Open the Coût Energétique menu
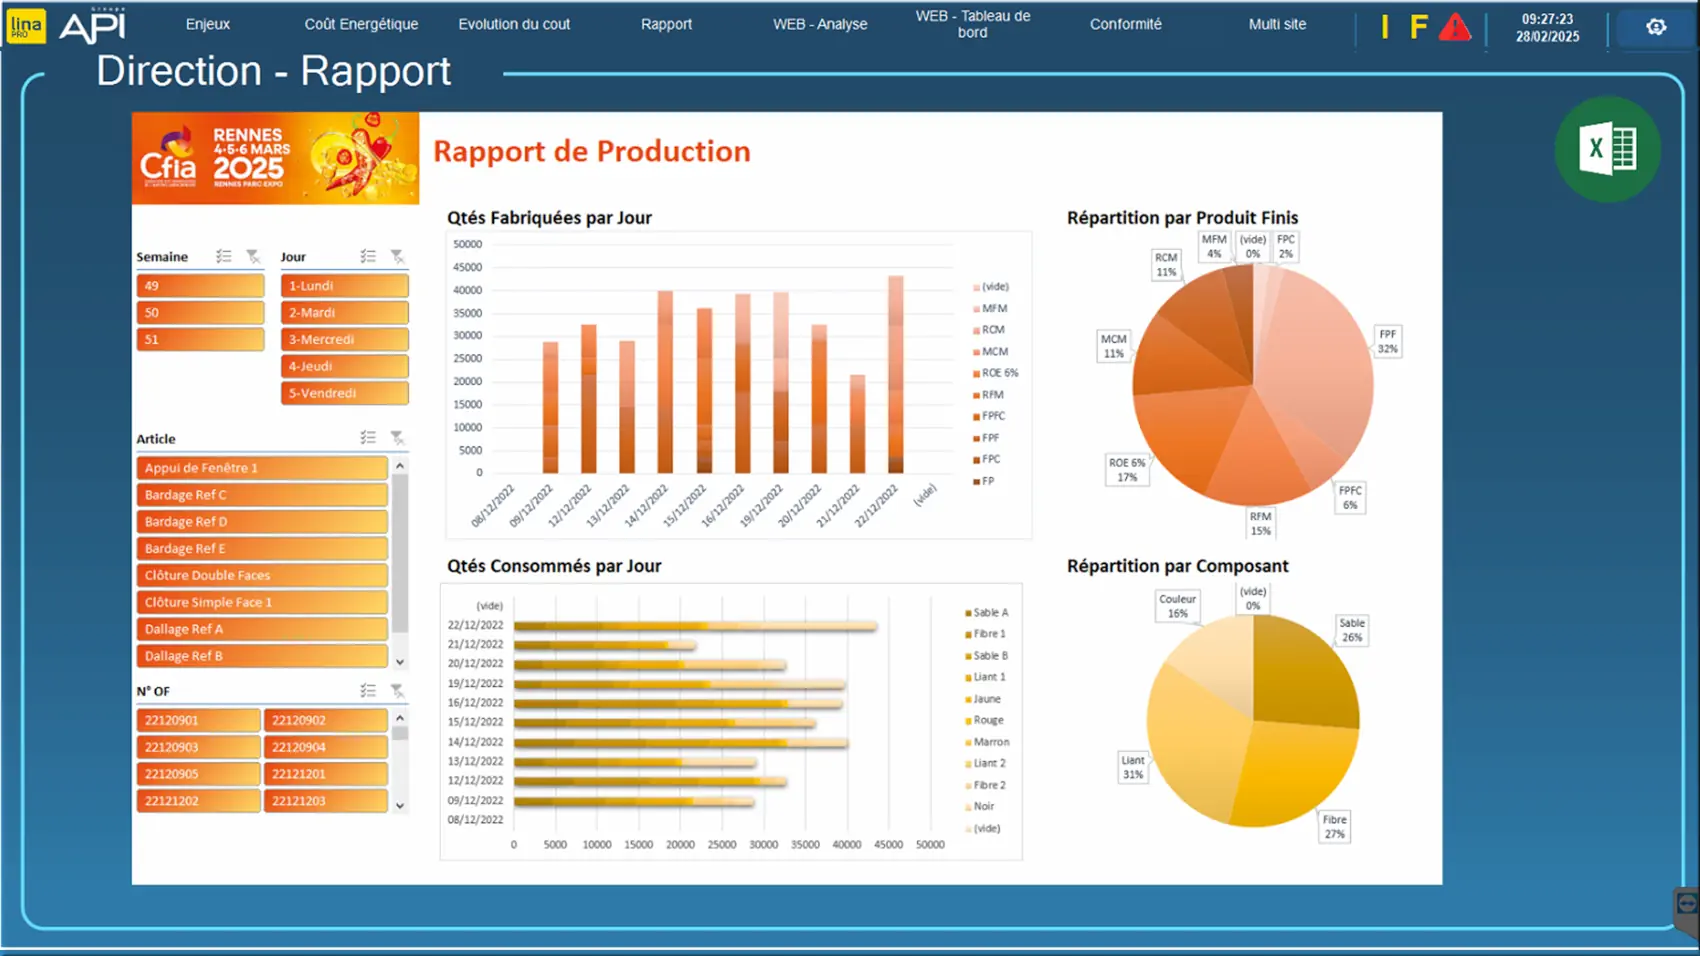The height and width of the screenshot is (956, 1700). pos(361,24)
